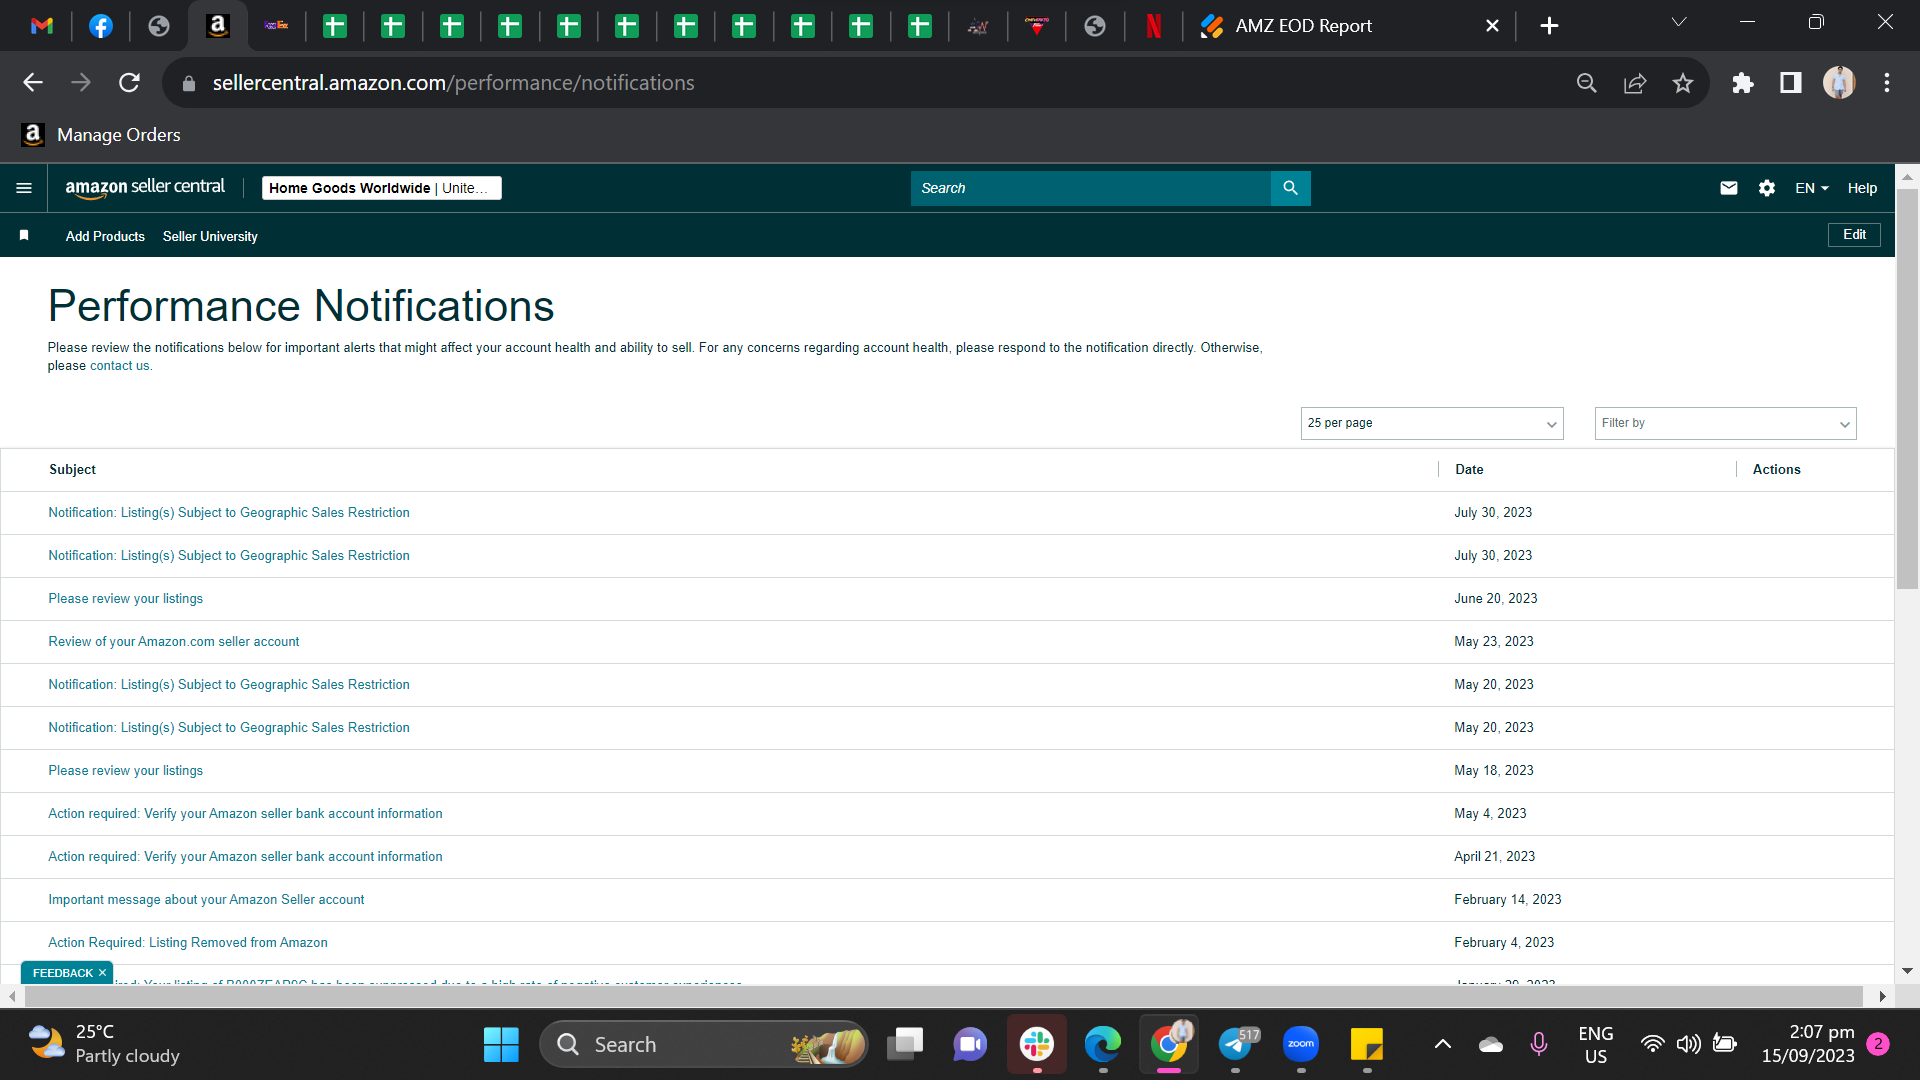Open the Chrome profile avatar
This screenshot has width=1920, height=1080.
pos(1839,83)
